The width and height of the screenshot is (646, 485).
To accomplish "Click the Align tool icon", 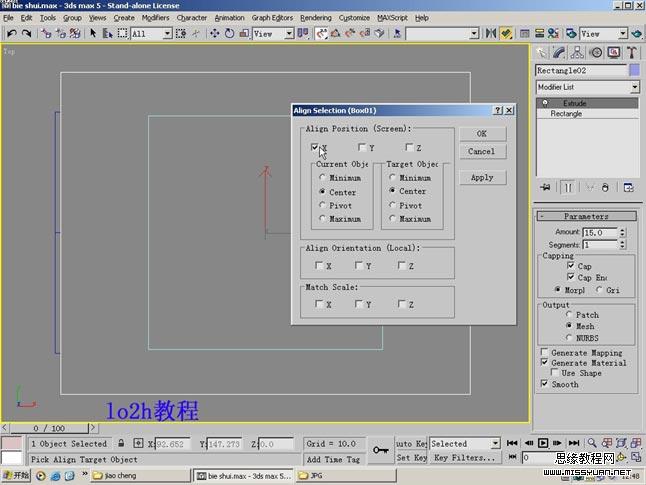I will click(506, 33).
